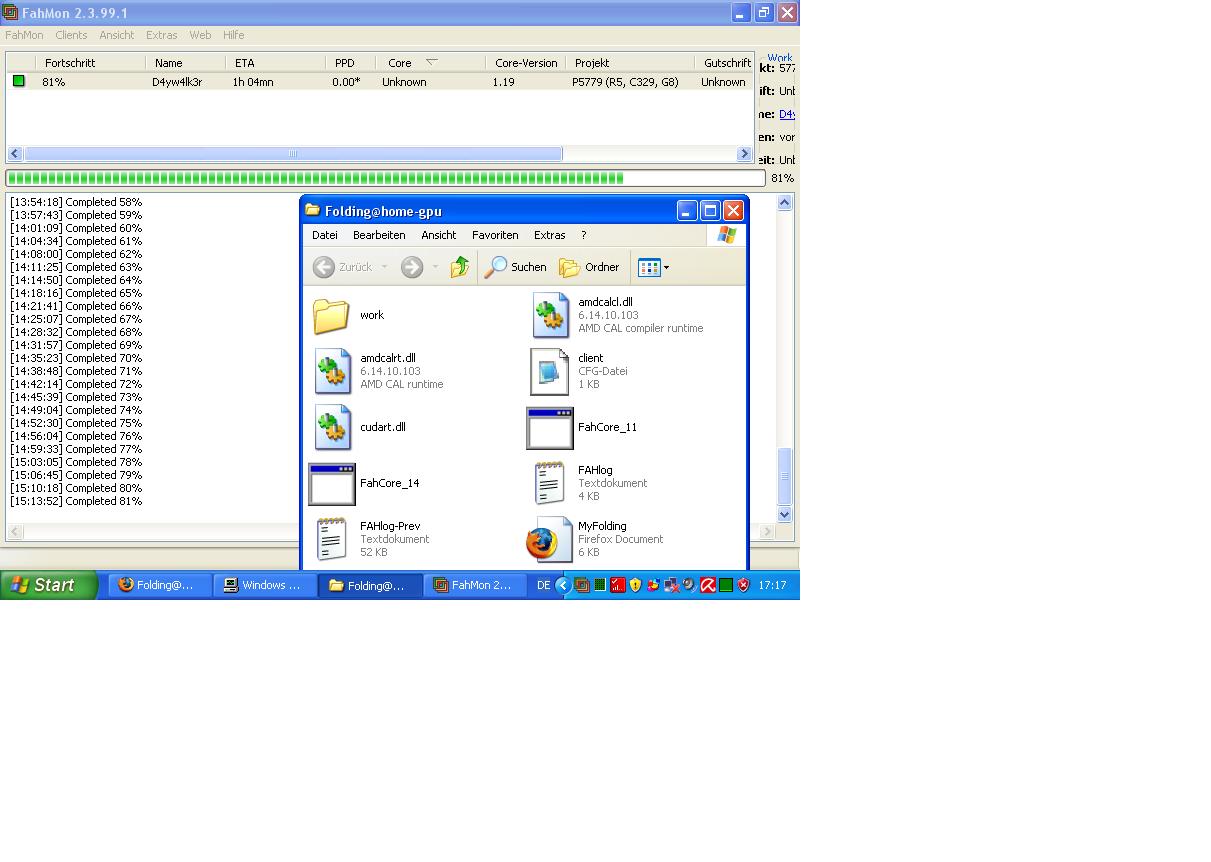Click project cell P5779 (R5, C329, G8)
This screenshot has height=862, width=1211.
click(625, 82)
